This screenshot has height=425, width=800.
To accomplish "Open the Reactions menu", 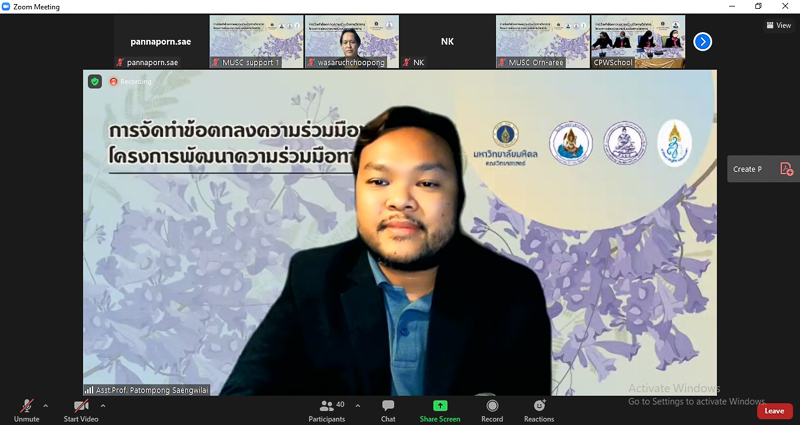I will 539,410.
